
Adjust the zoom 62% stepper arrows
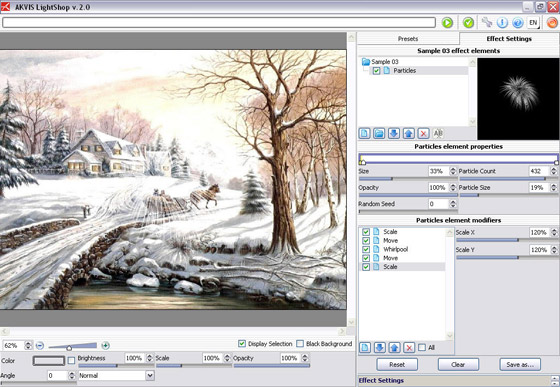click(x=28, y=346)
